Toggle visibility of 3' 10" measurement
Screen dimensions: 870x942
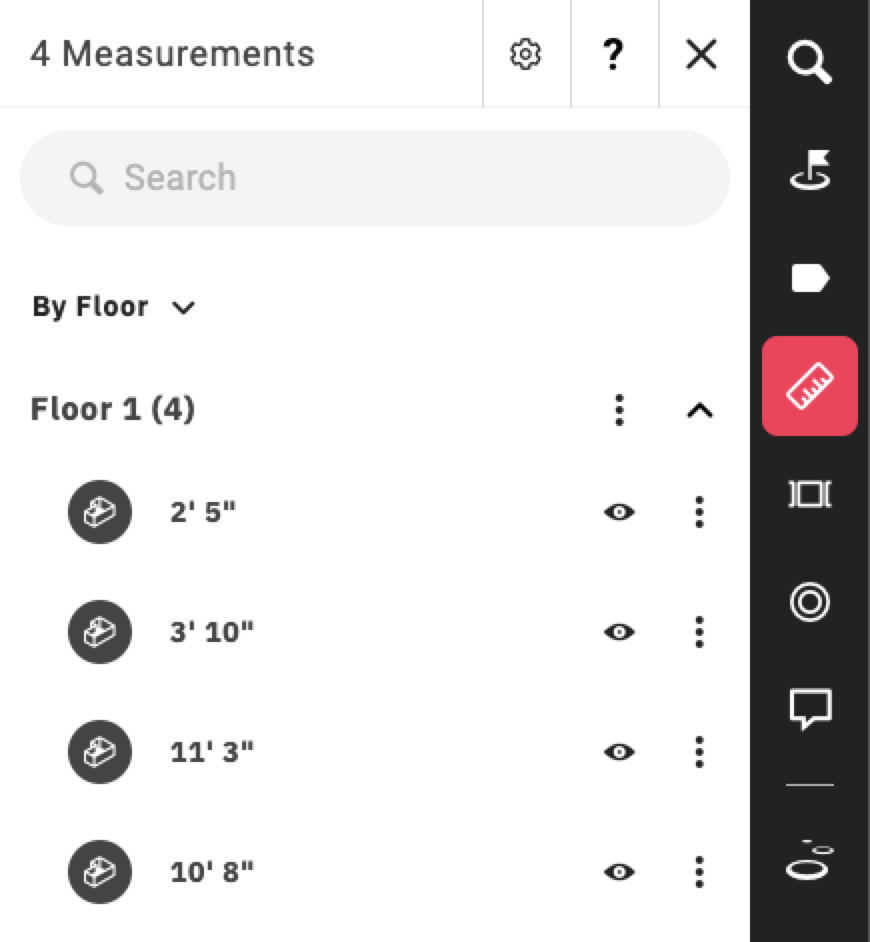click(x=619, y=632)
